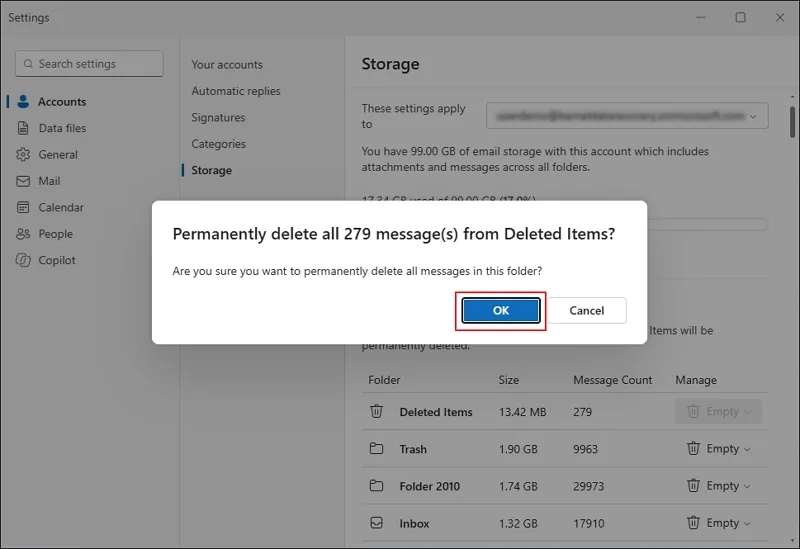Select the Message Count column header
This screenshot has height=549, width=800.
(612, 380)
